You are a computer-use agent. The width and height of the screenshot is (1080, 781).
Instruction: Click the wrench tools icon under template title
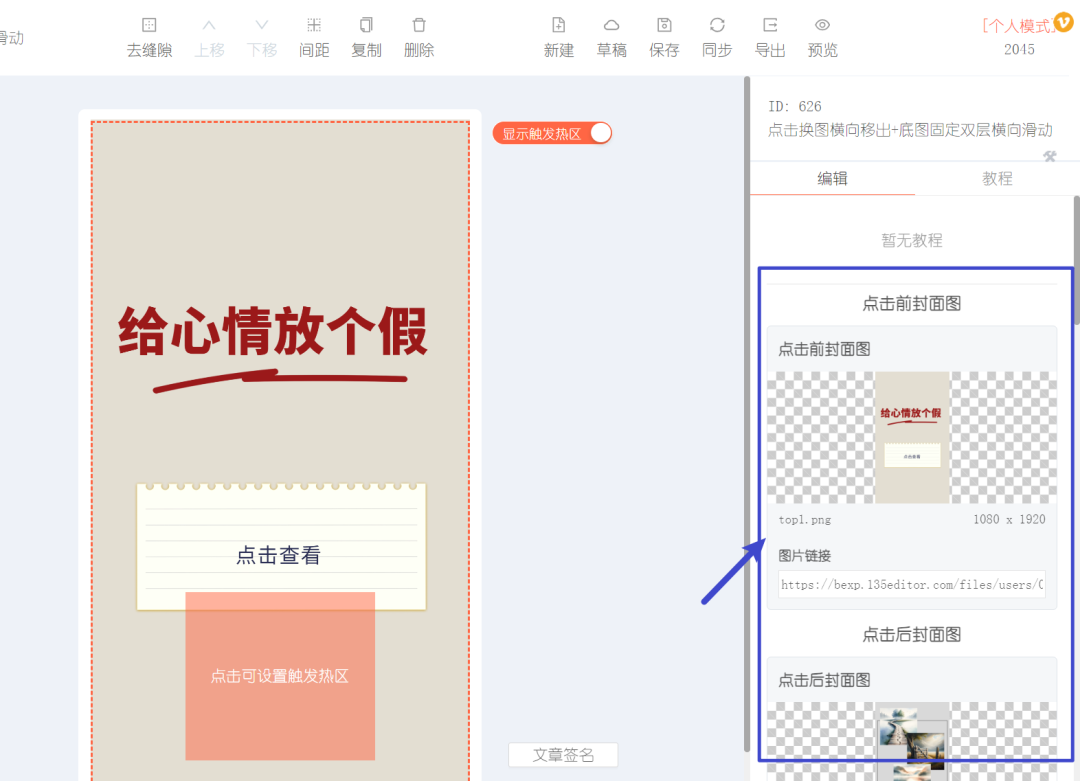coord(1050,156)
